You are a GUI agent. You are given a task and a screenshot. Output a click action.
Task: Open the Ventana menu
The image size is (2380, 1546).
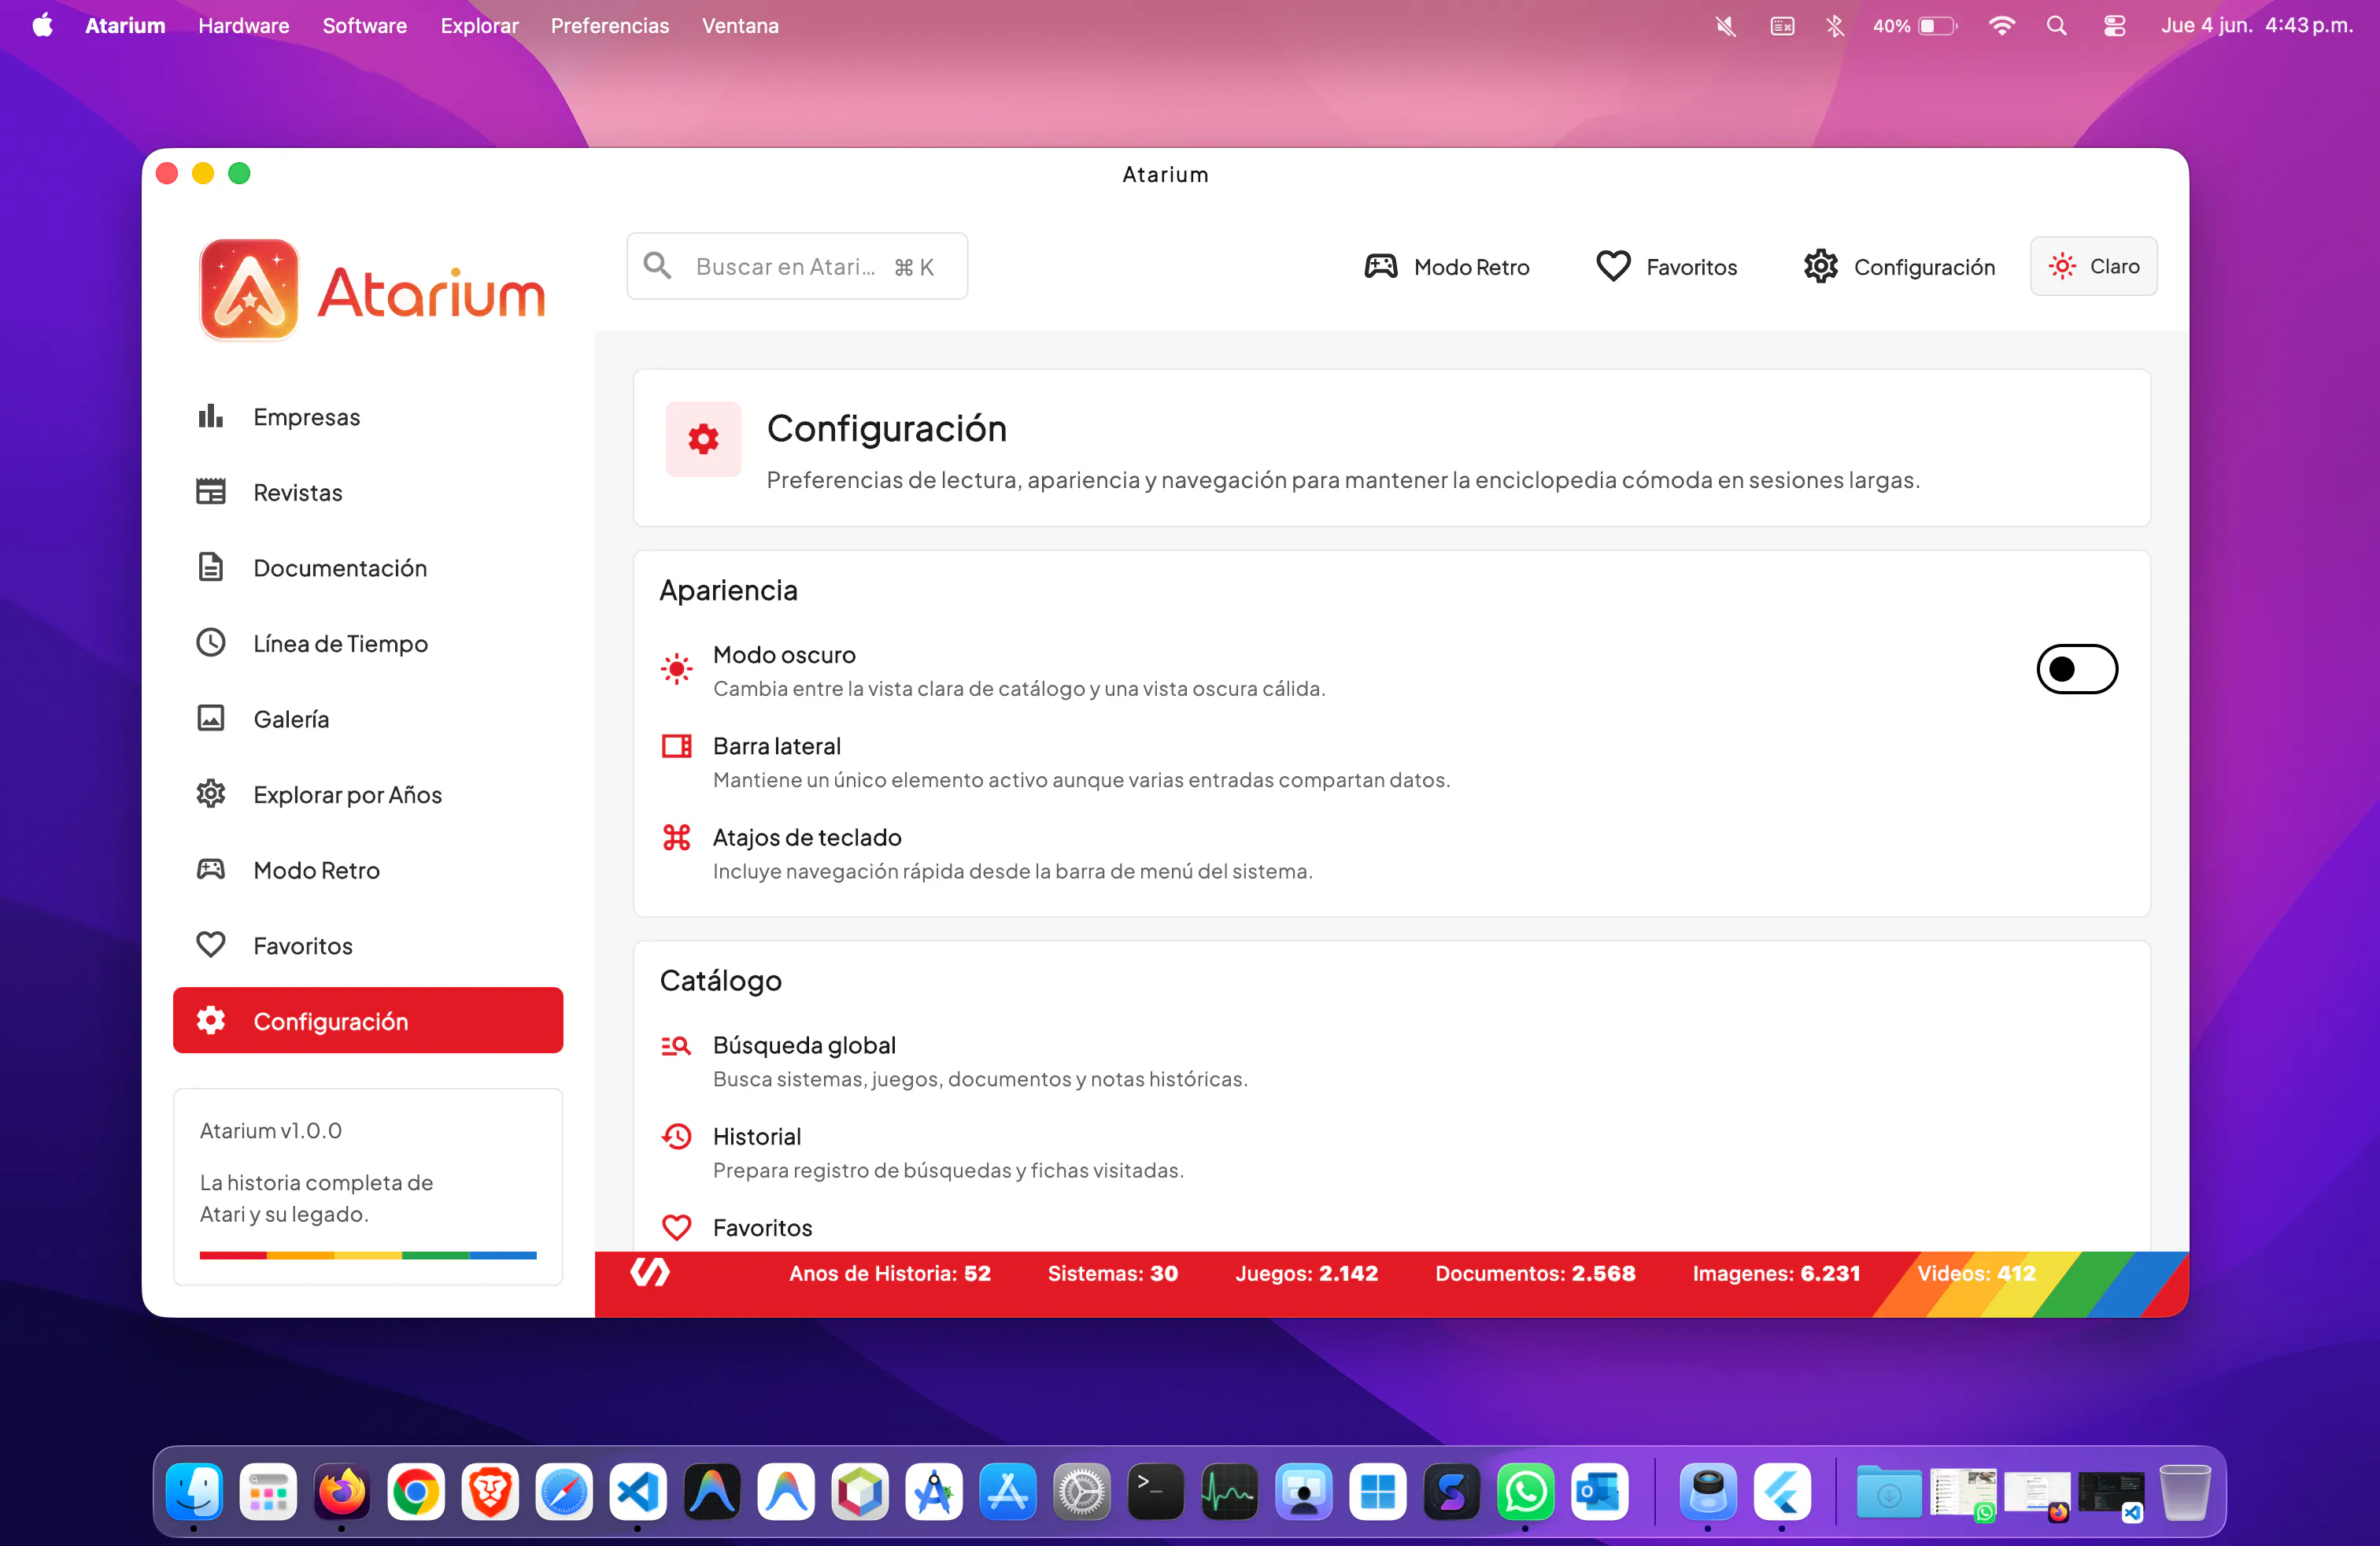[x=741, y=26]
